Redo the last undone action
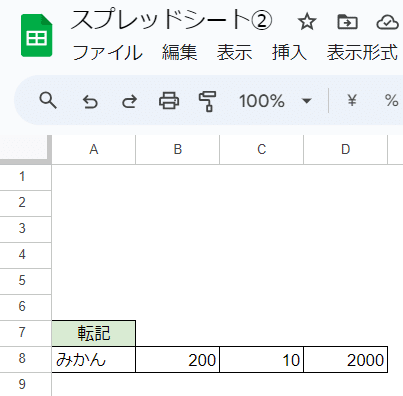 tap(129, 101)
